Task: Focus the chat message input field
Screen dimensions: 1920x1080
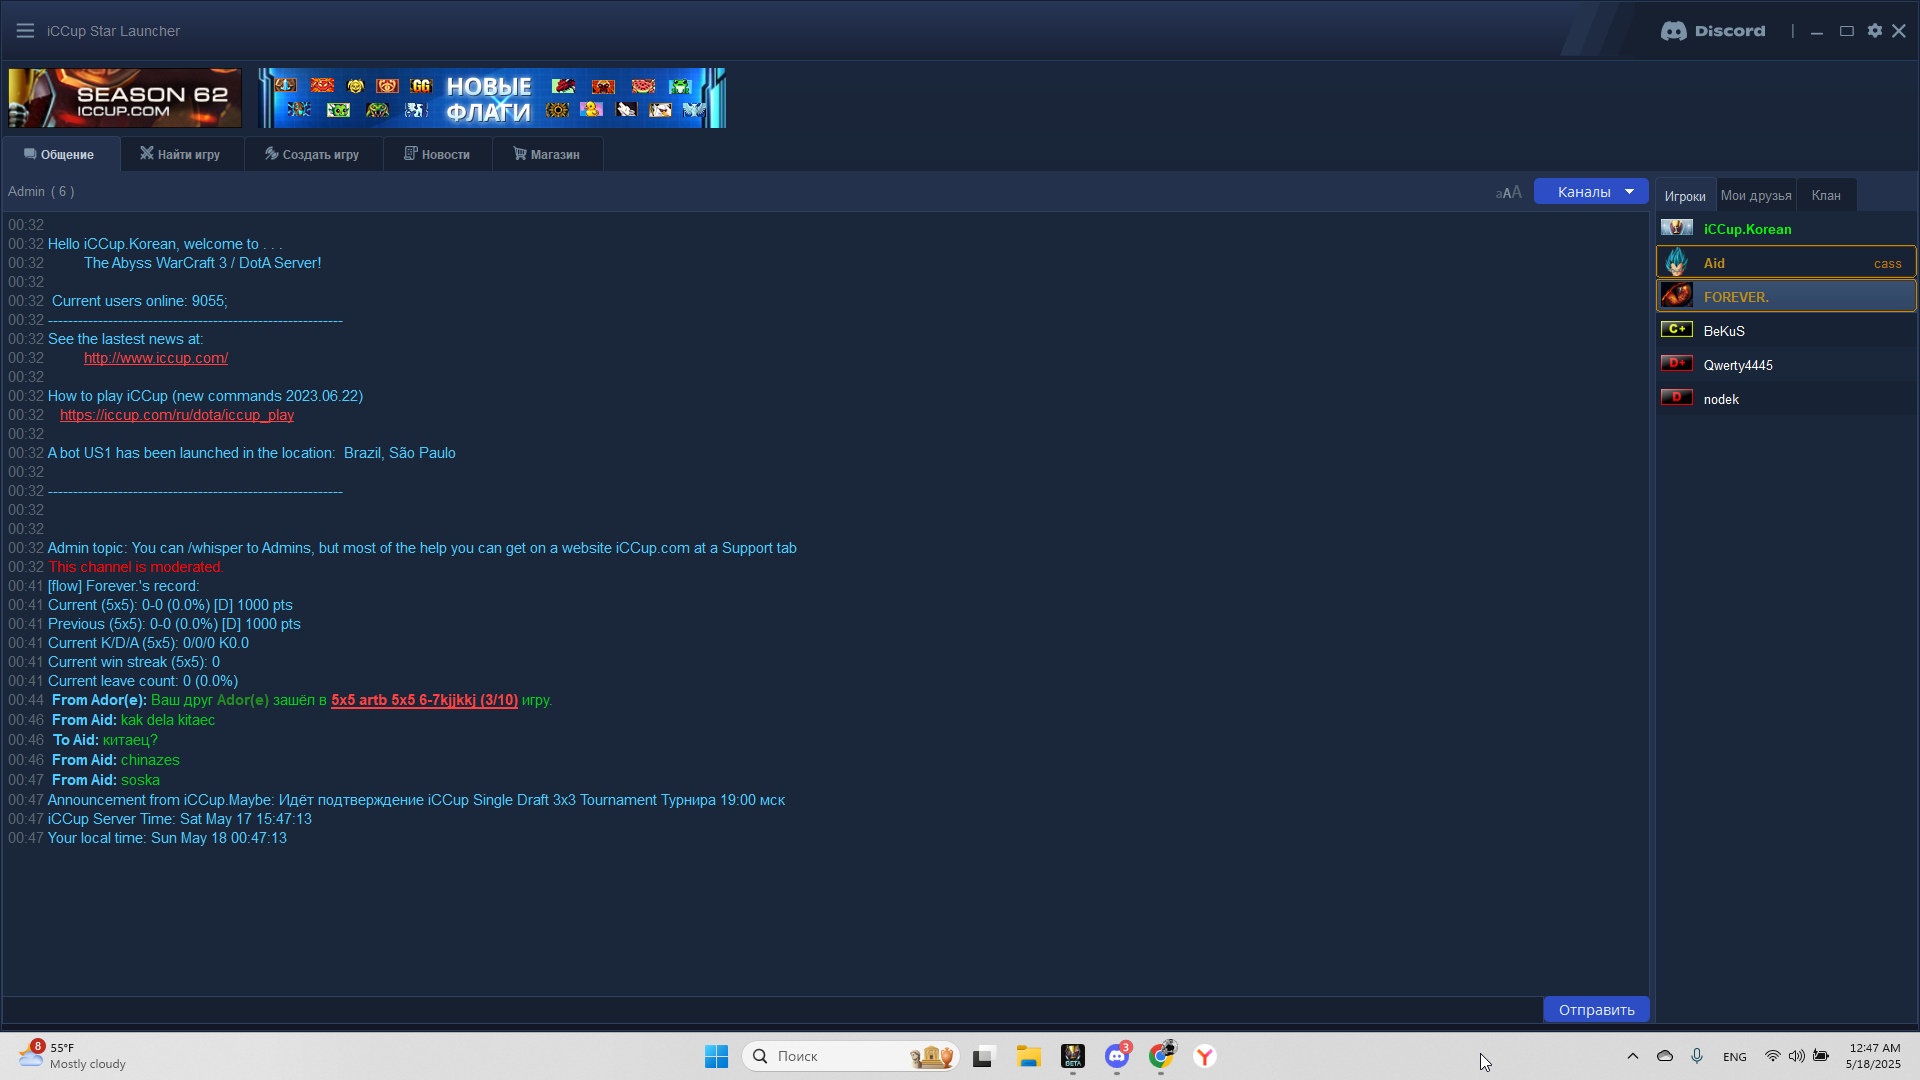Action: tap(770, 1010)
